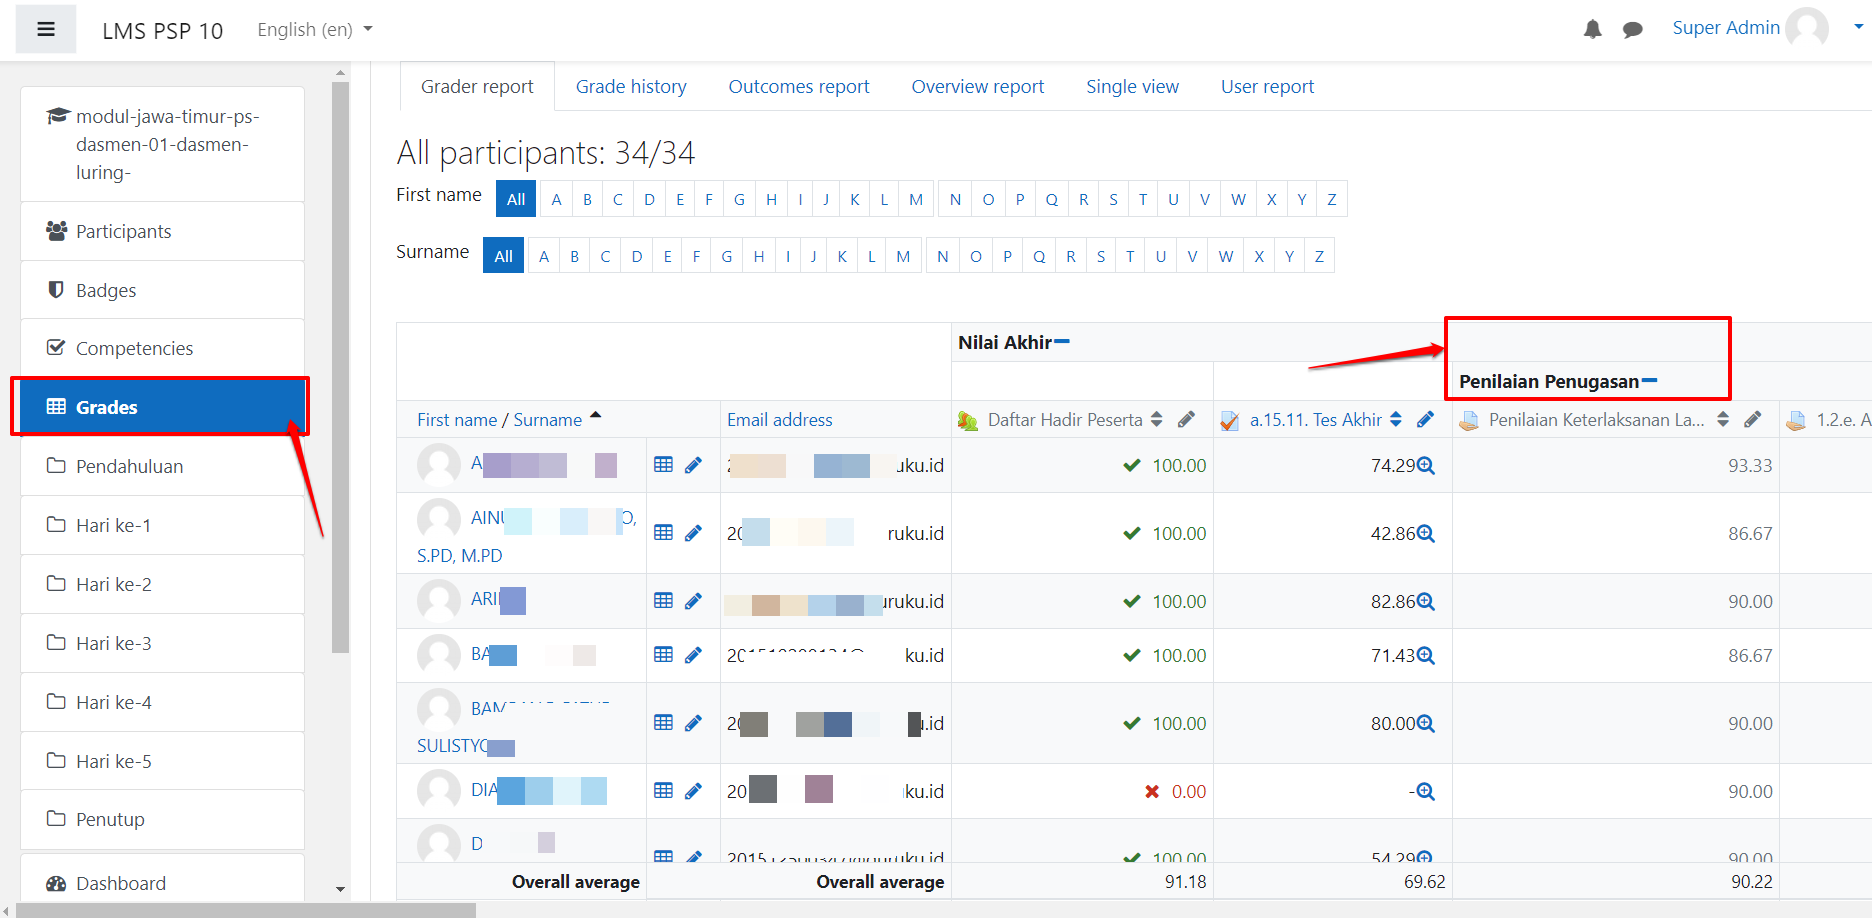The height and width of the screenshot is (918, 1872).
Task: Open the Hari ke-3 section
Action: pyautogui.click(x=163, y=643)
